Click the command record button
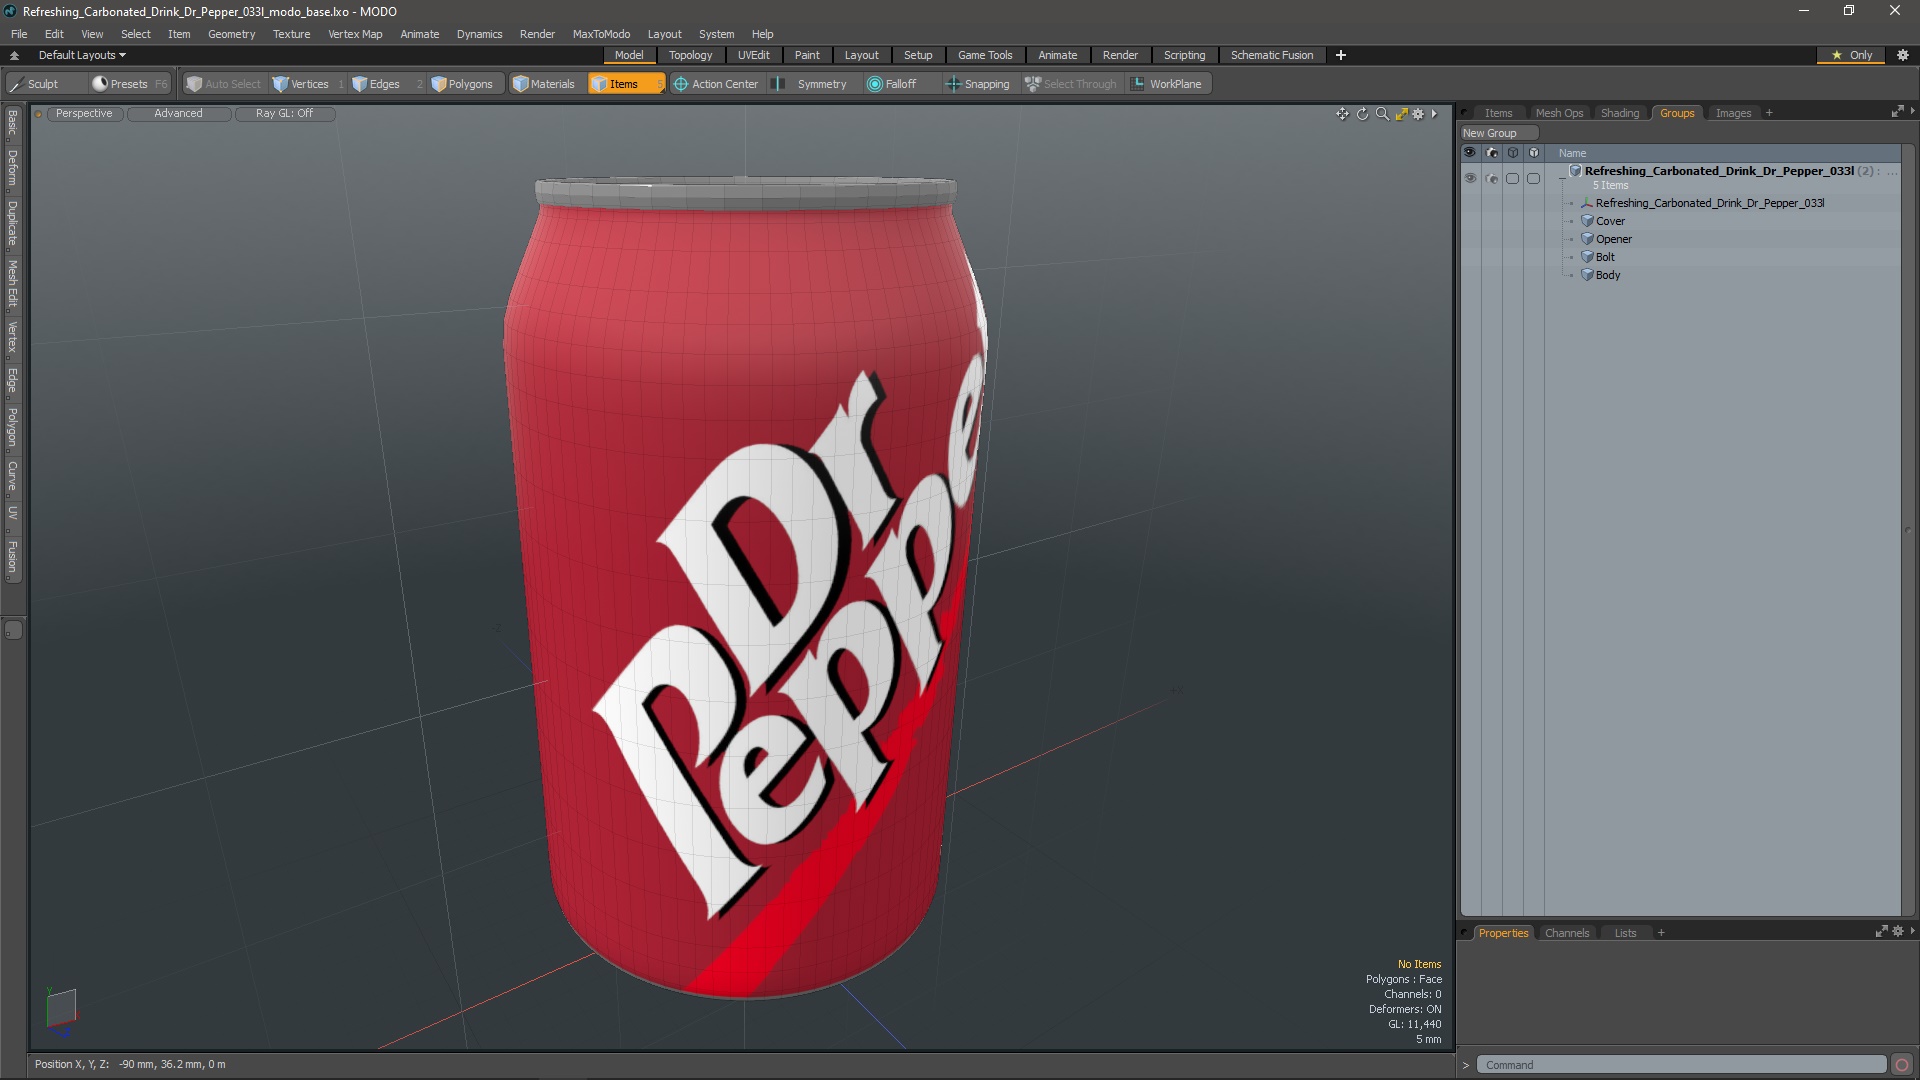The width and height of the screenshot is (1920, 1080). [1902, 1065]
